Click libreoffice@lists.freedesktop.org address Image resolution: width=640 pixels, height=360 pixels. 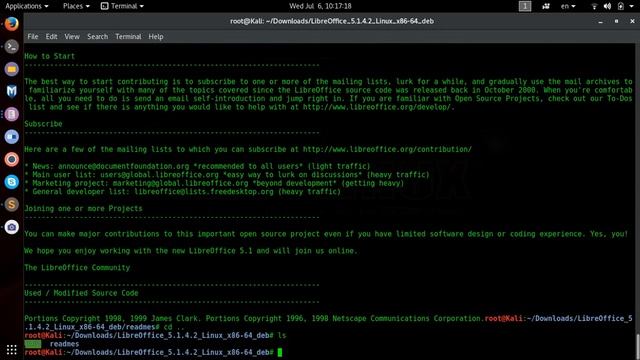click(204, 192)
